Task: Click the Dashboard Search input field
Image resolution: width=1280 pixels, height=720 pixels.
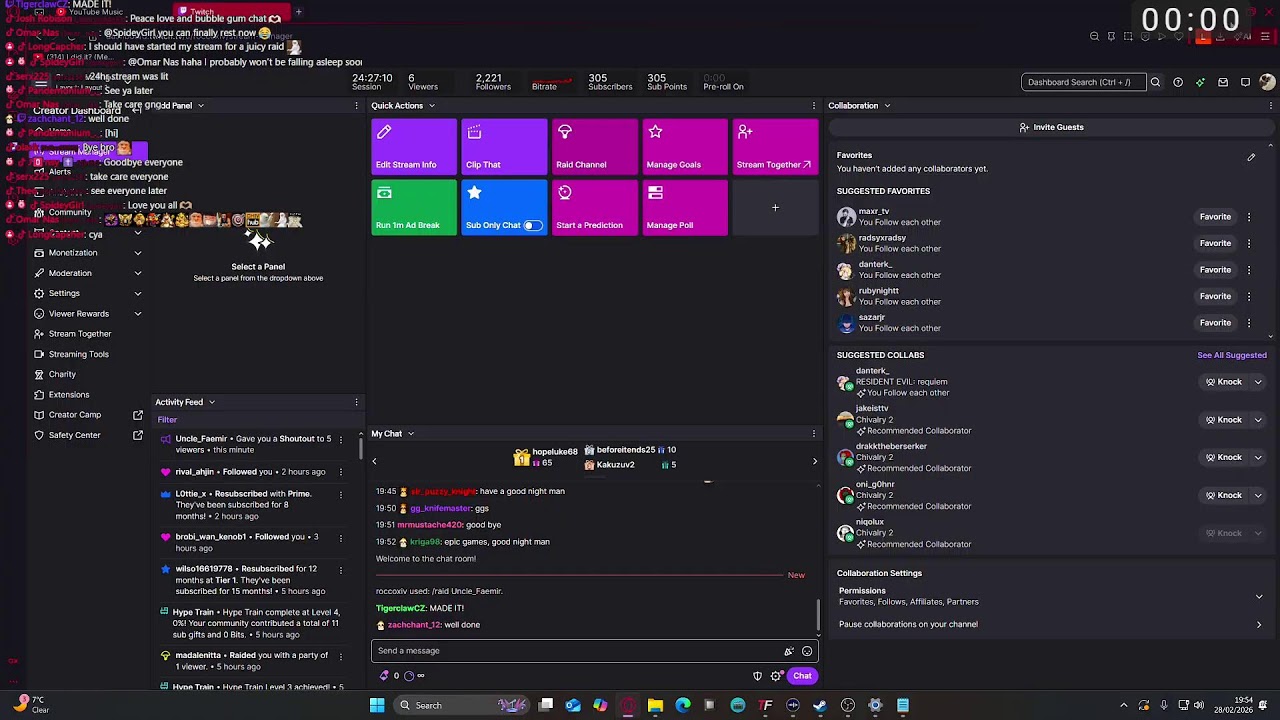Action: click(1083, 82)
